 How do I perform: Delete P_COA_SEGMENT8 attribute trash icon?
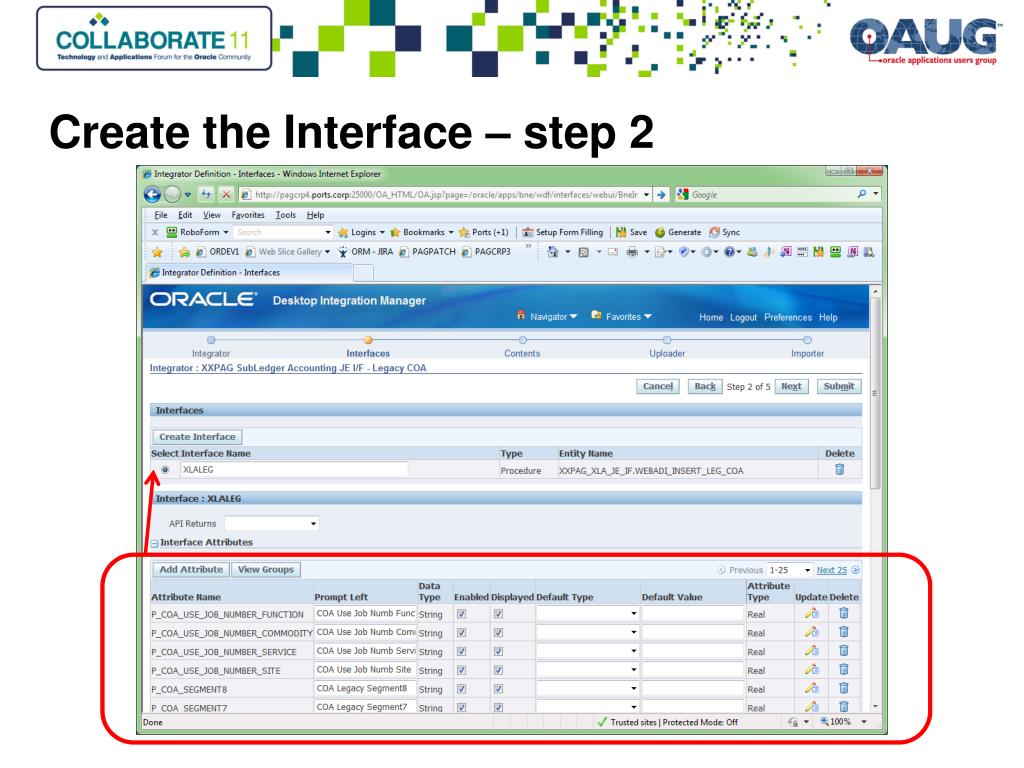(844, 688)
